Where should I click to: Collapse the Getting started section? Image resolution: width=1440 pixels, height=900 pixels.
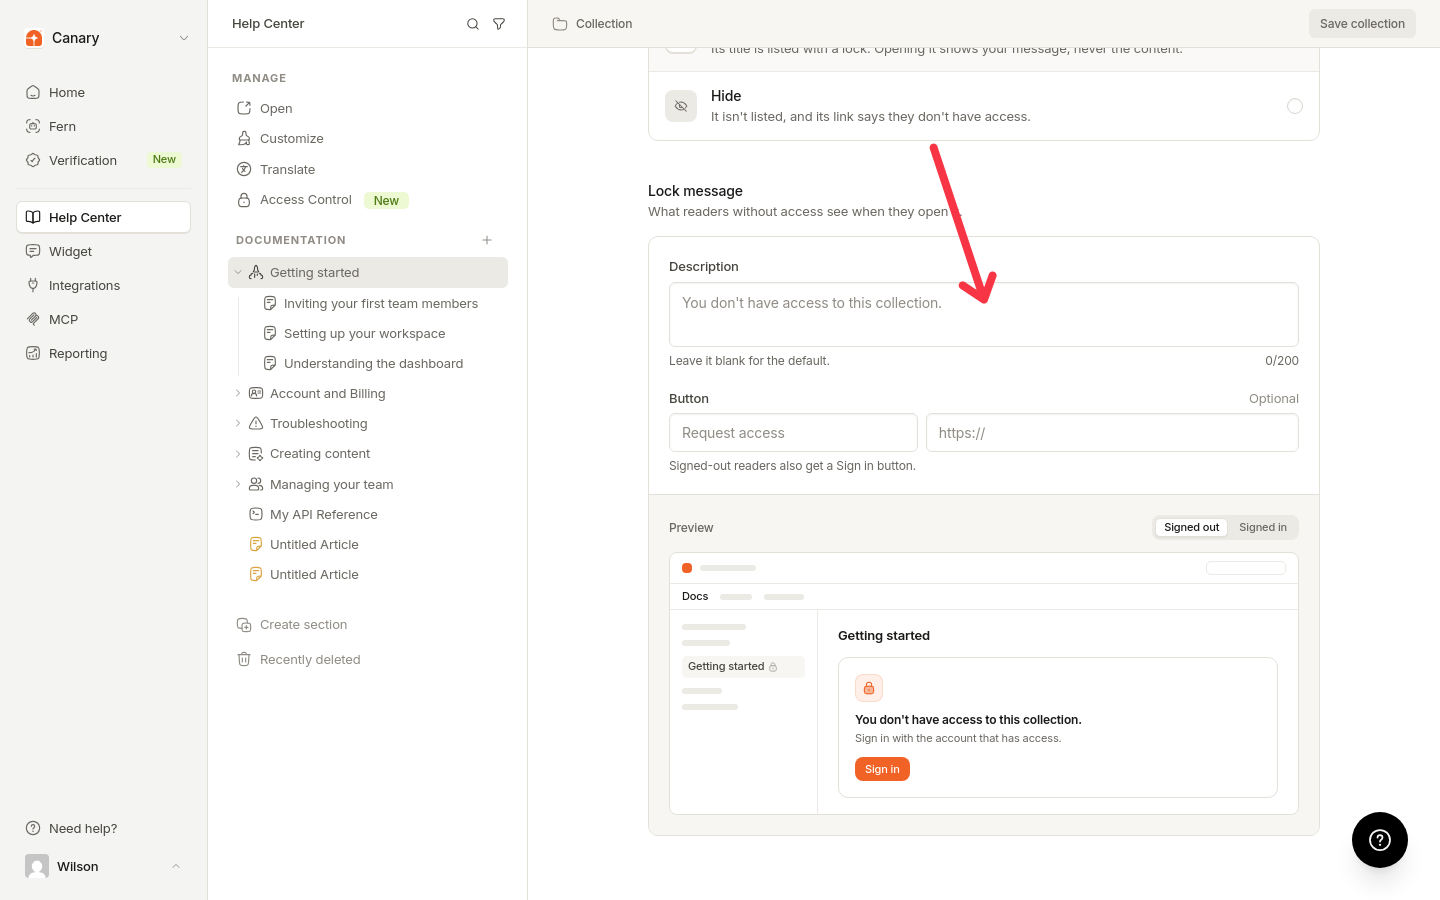coord(238,272)
